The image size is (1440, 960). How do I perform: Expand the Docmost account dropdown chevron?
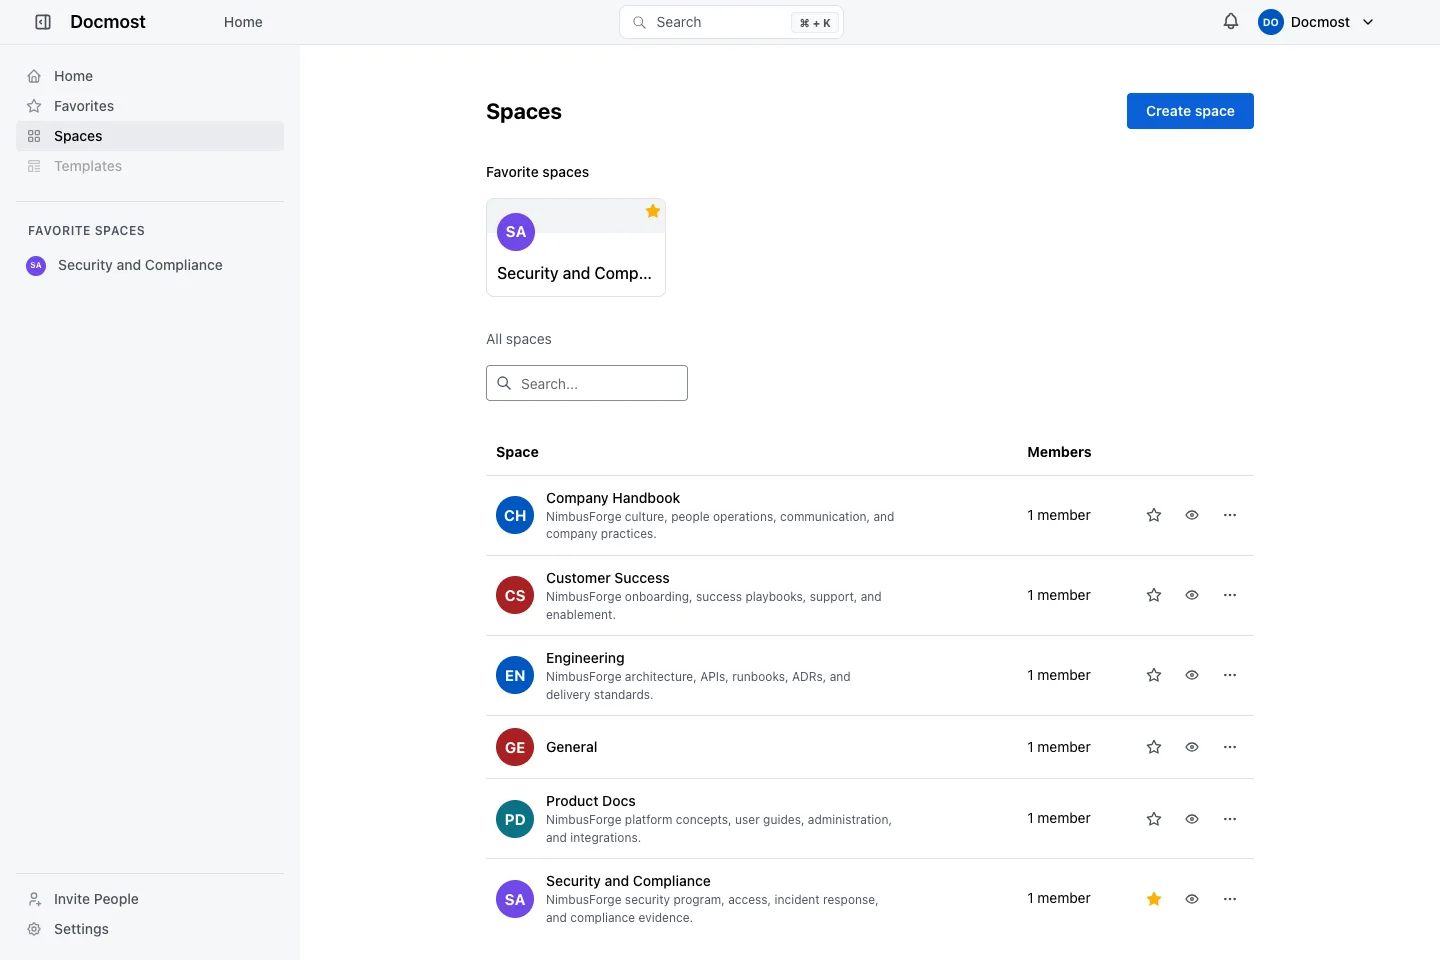tap(1368, 22)
